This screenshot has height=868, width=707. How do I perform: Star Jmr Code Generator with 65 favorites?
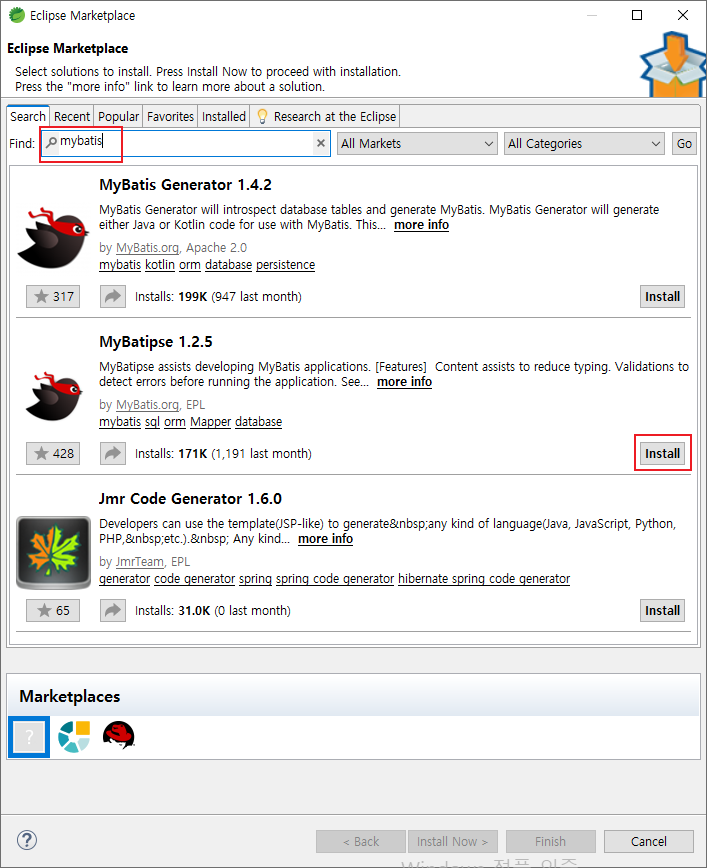pyautogui.click(x=53, y=611)
